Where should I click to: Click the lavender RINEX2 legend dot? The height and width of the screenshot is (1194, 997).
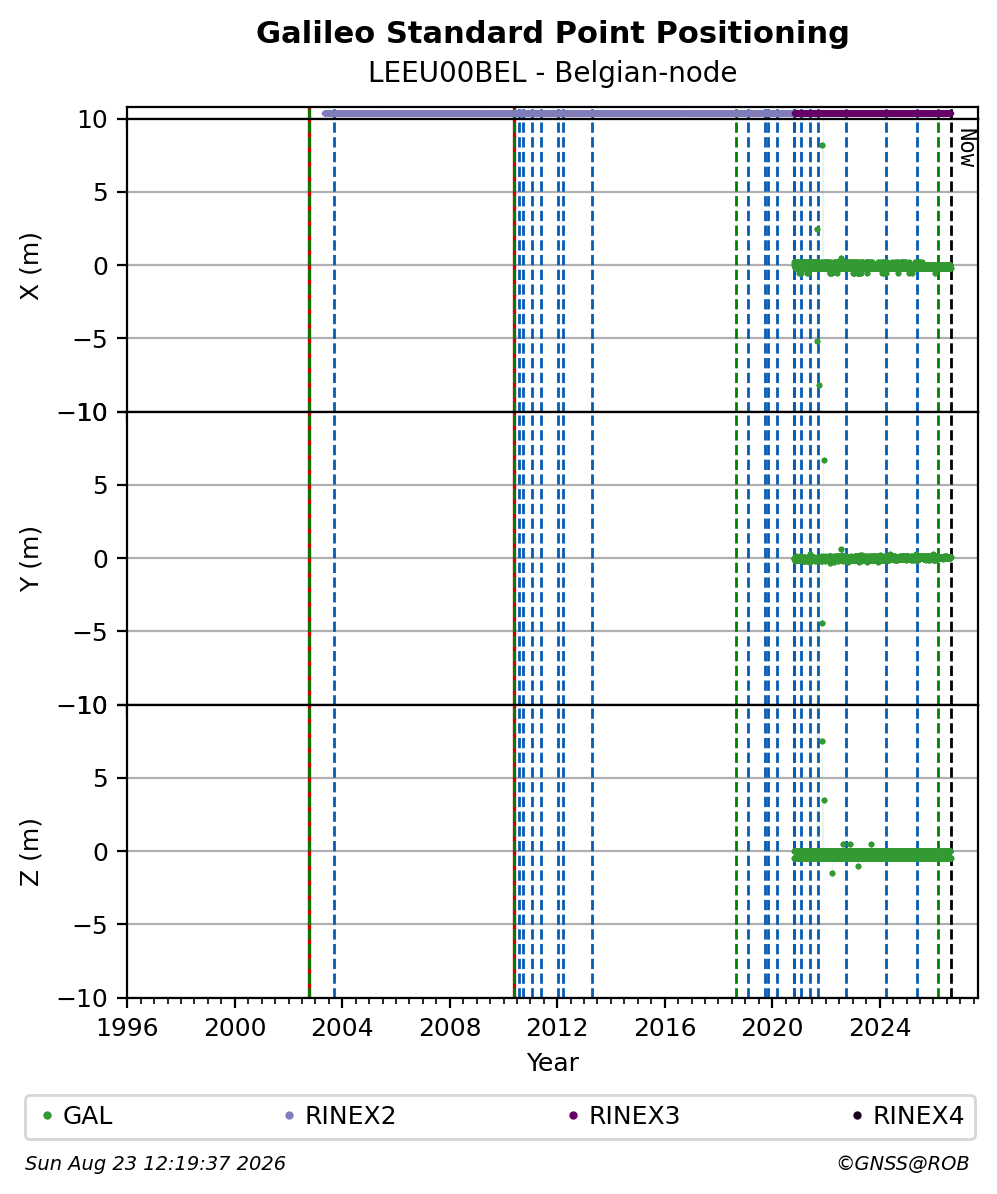click(x=289, y=1116)
